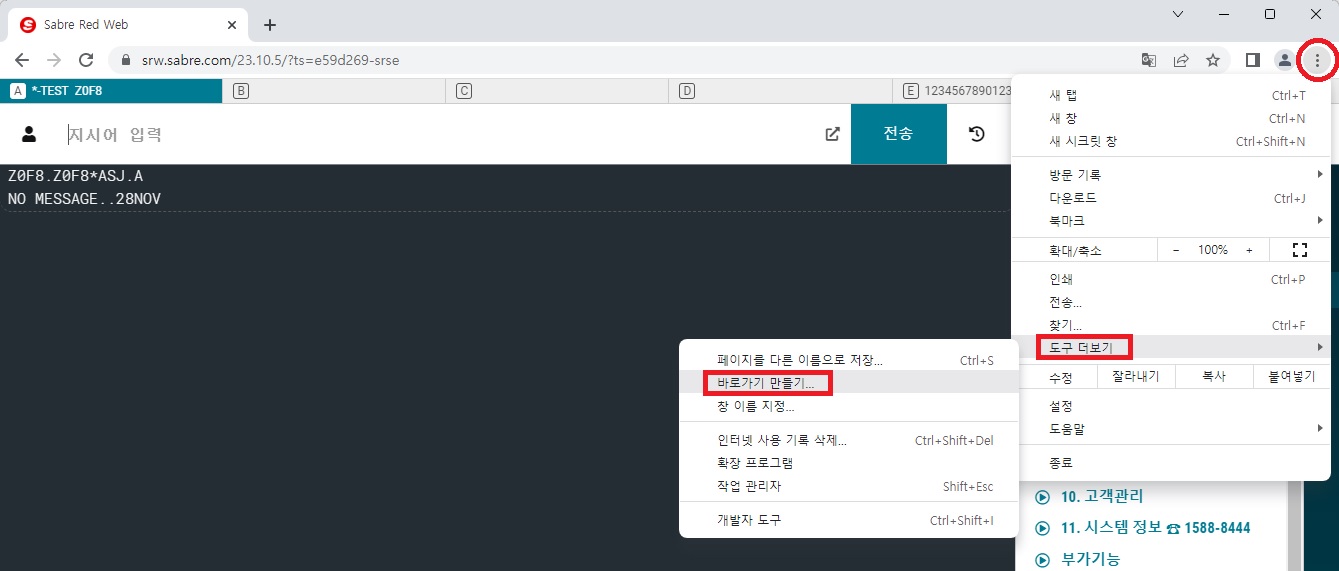Click the share page icon
The image size is (1339, 571).
pos(1181,60)
